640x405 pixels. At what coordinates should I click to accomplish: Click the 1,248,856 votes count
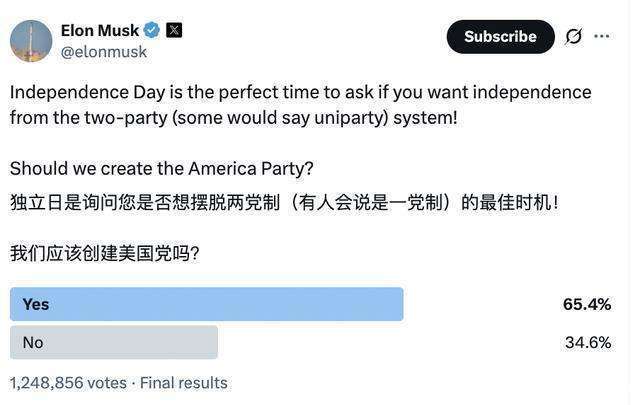pos(68,383)
